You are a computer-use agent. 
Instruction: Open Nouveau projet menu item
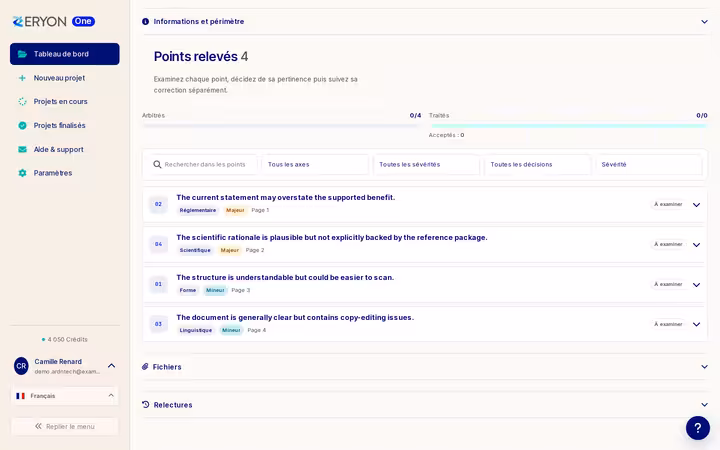65,78
